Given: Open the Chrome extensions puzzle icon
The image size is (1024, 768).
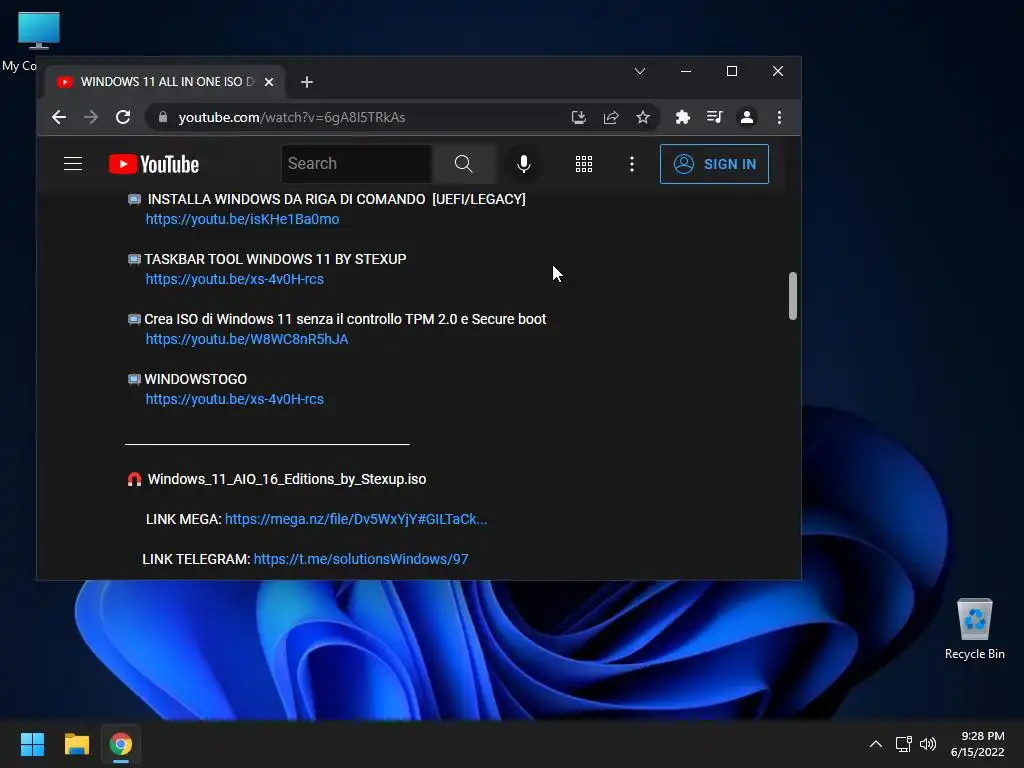Looking at the screenshot, I should 682,117.
